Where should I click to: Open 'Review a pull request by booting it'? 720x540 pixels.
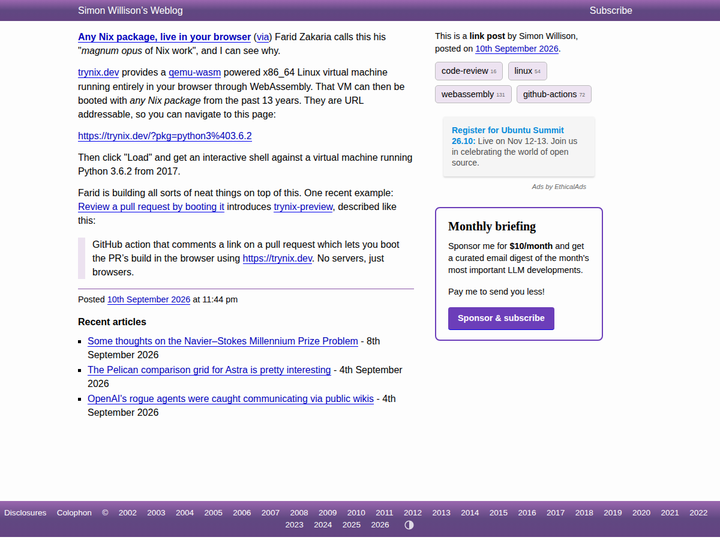151,207
